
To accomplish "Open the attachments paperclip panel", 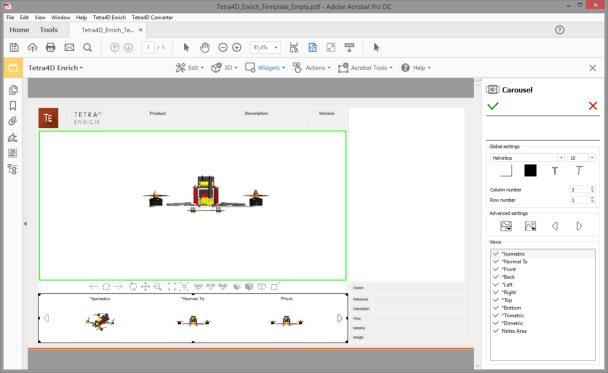I will [13, 121].
